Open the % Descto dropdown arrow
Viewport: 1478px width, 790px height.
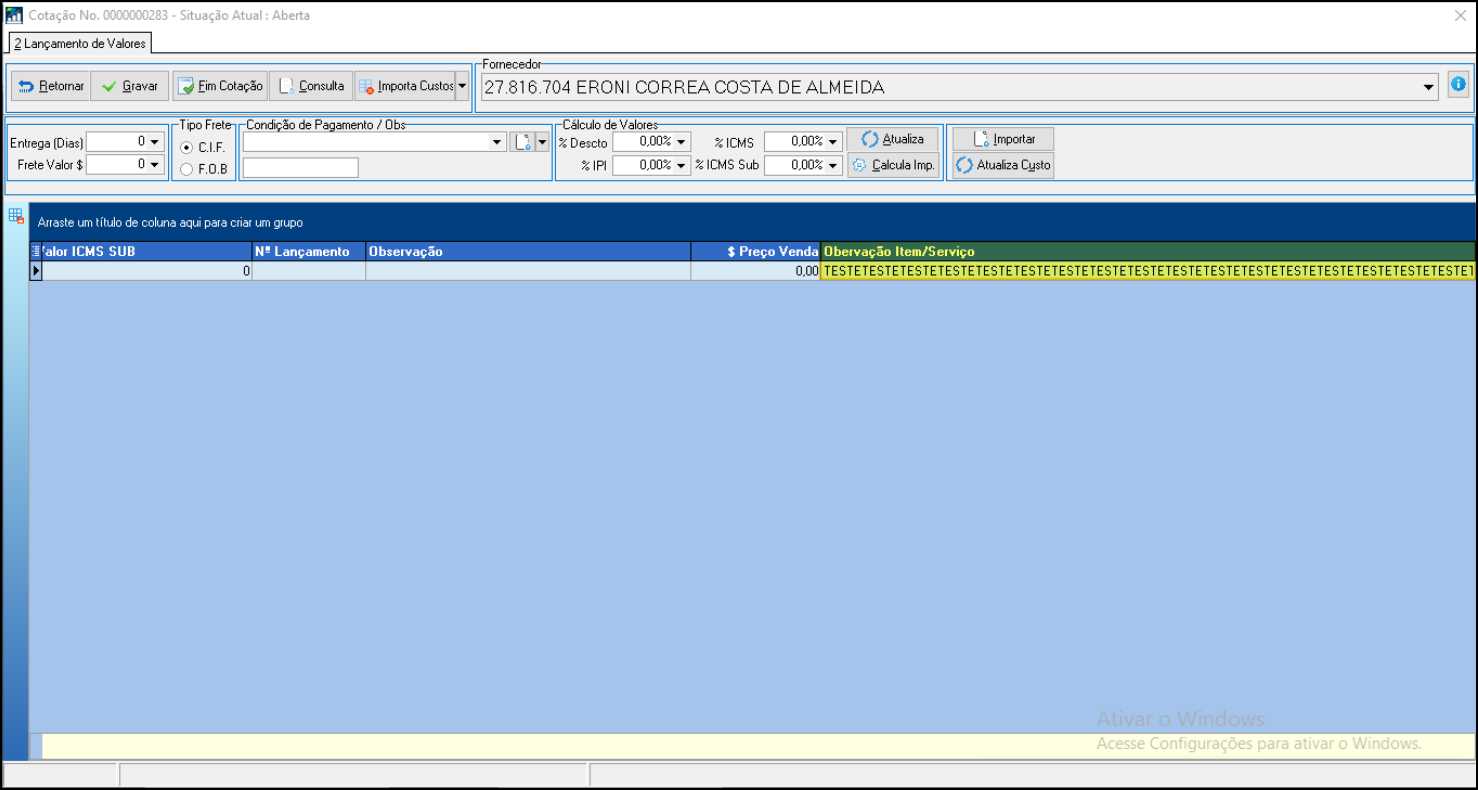(x=681, y=142)
